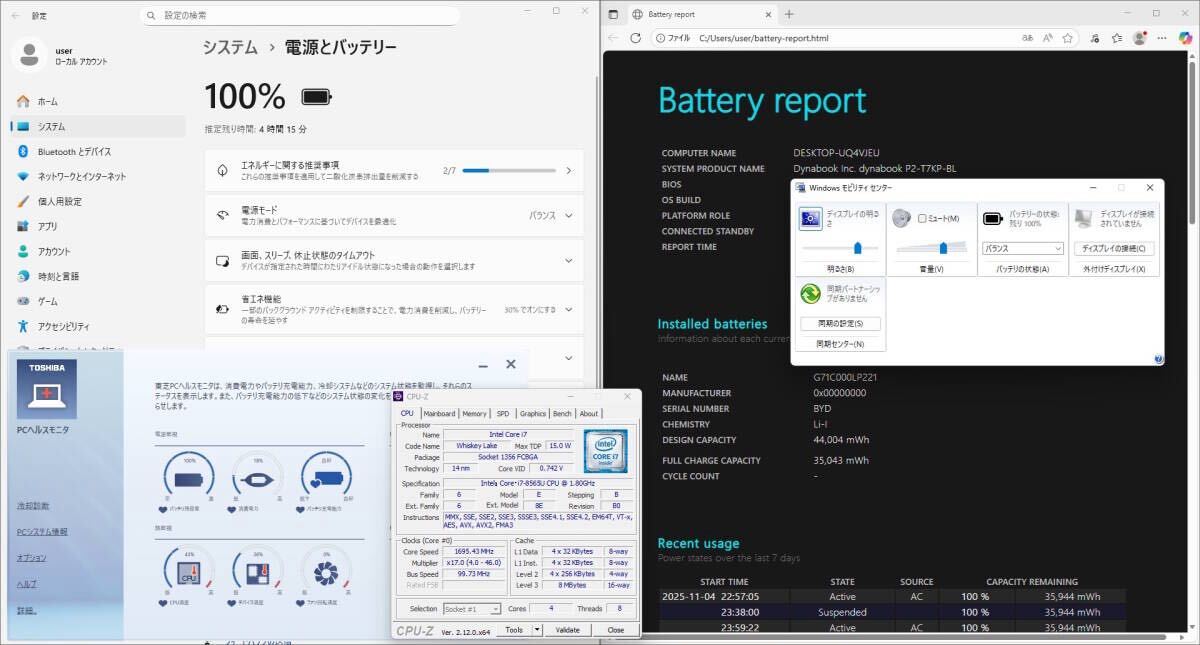
Task: Switch to the Memory tab in CPU-Z
Action: pos(474,413)
